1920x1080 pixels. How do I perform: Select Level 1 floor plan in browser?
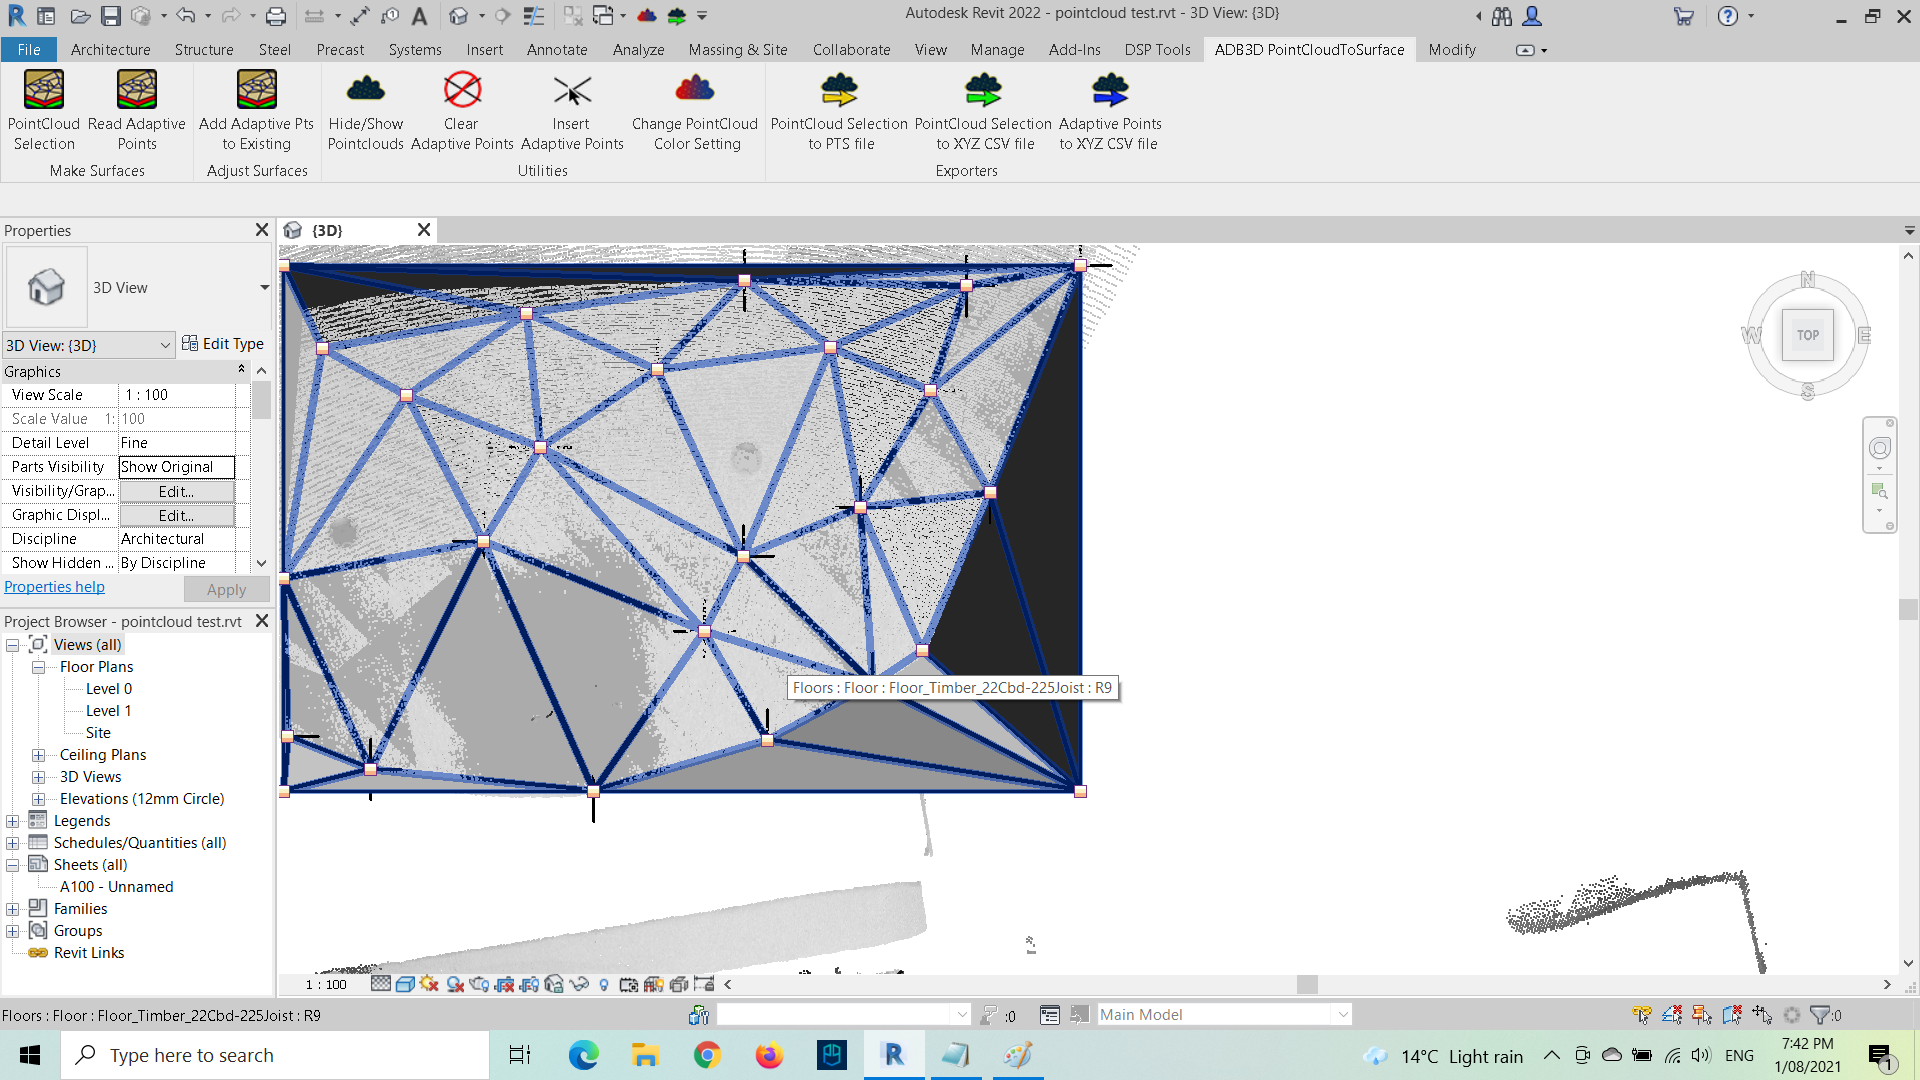[x=108, y=711]
